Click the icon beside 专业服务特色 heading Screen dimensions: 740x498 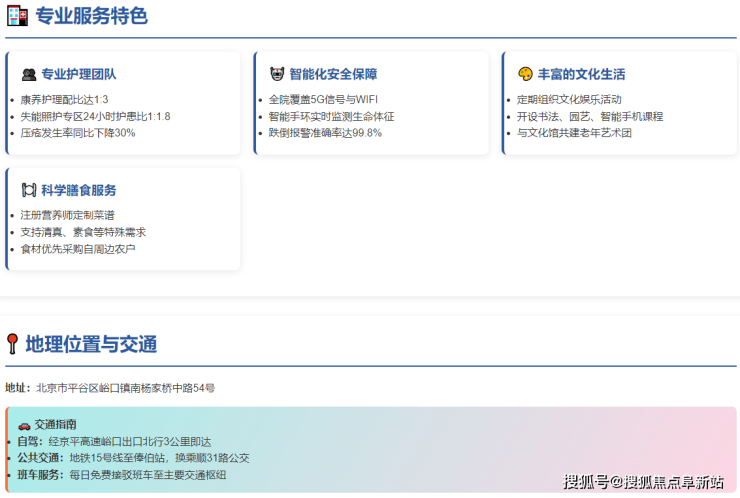pos(17,16)
